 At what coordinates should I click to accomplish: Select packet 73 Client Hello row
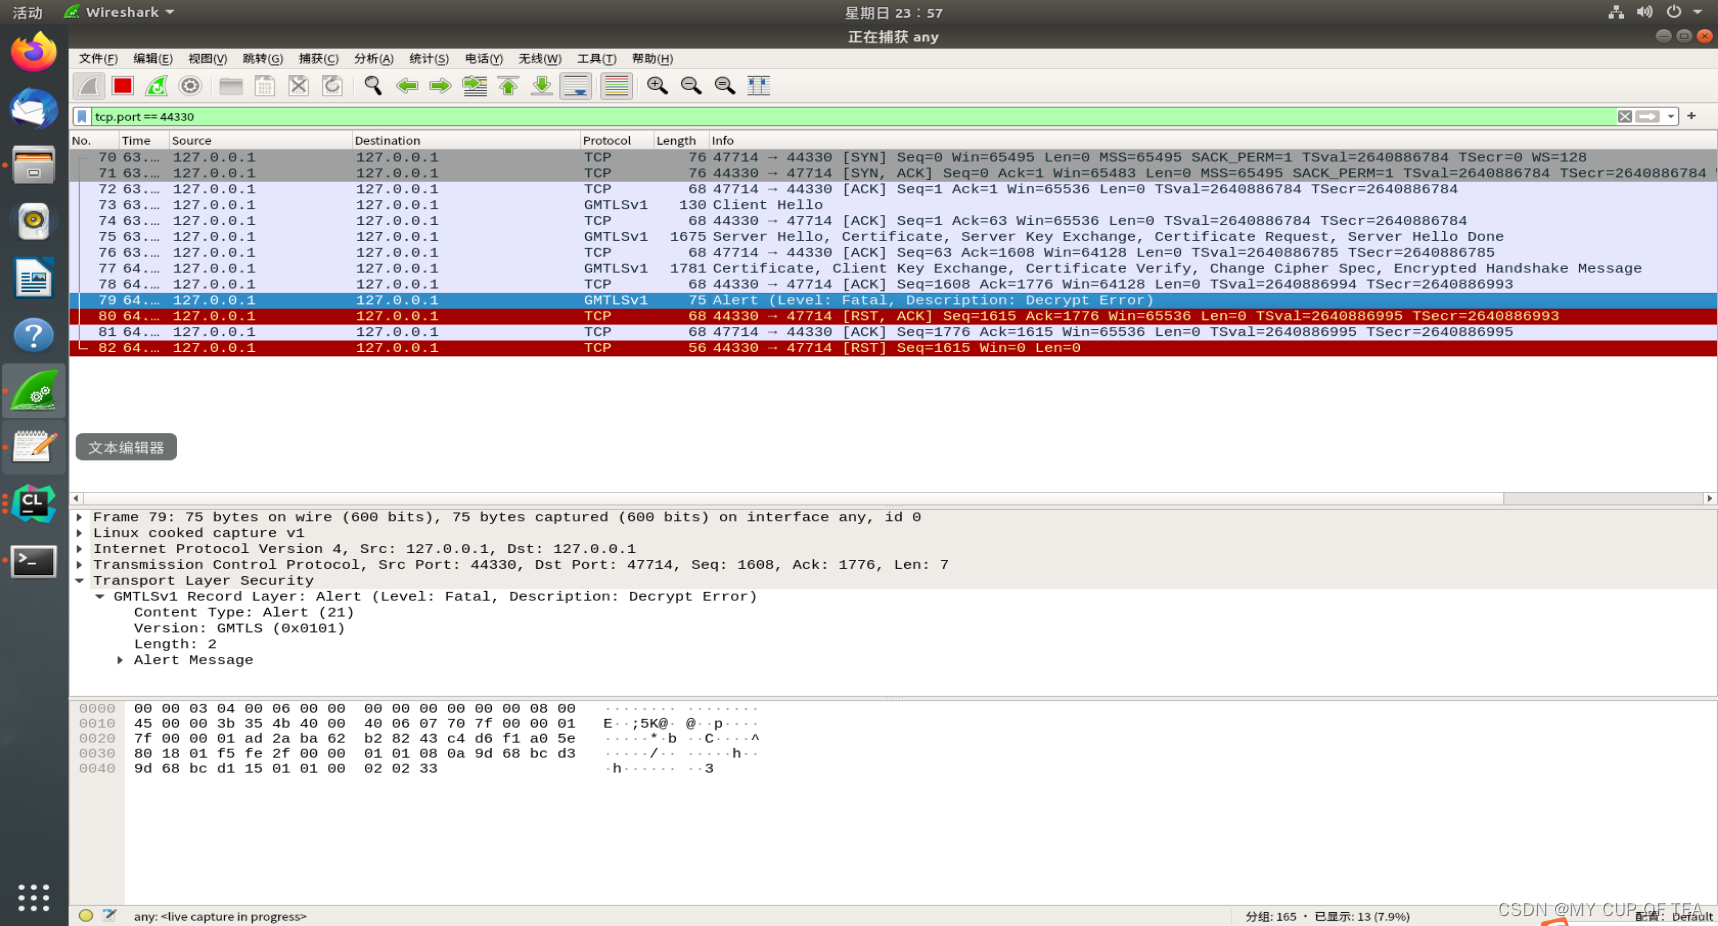point(893,205)
